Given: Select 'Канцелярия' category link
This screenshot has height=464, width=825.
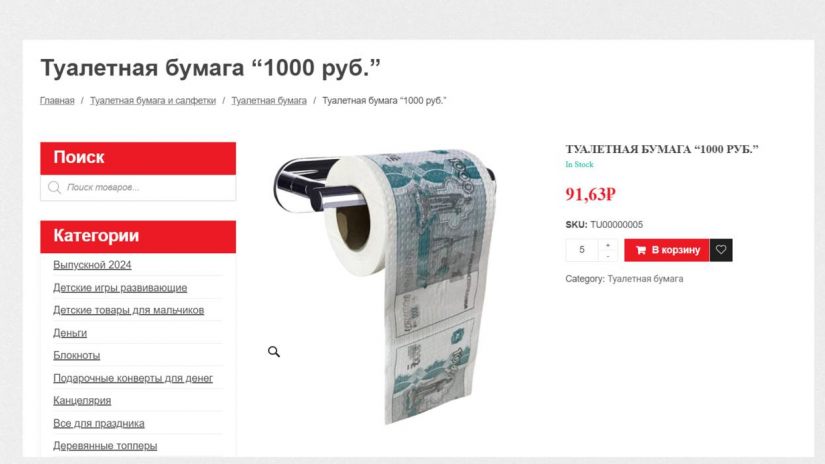Looking at the screenshot, I should (x=82, y=401).
